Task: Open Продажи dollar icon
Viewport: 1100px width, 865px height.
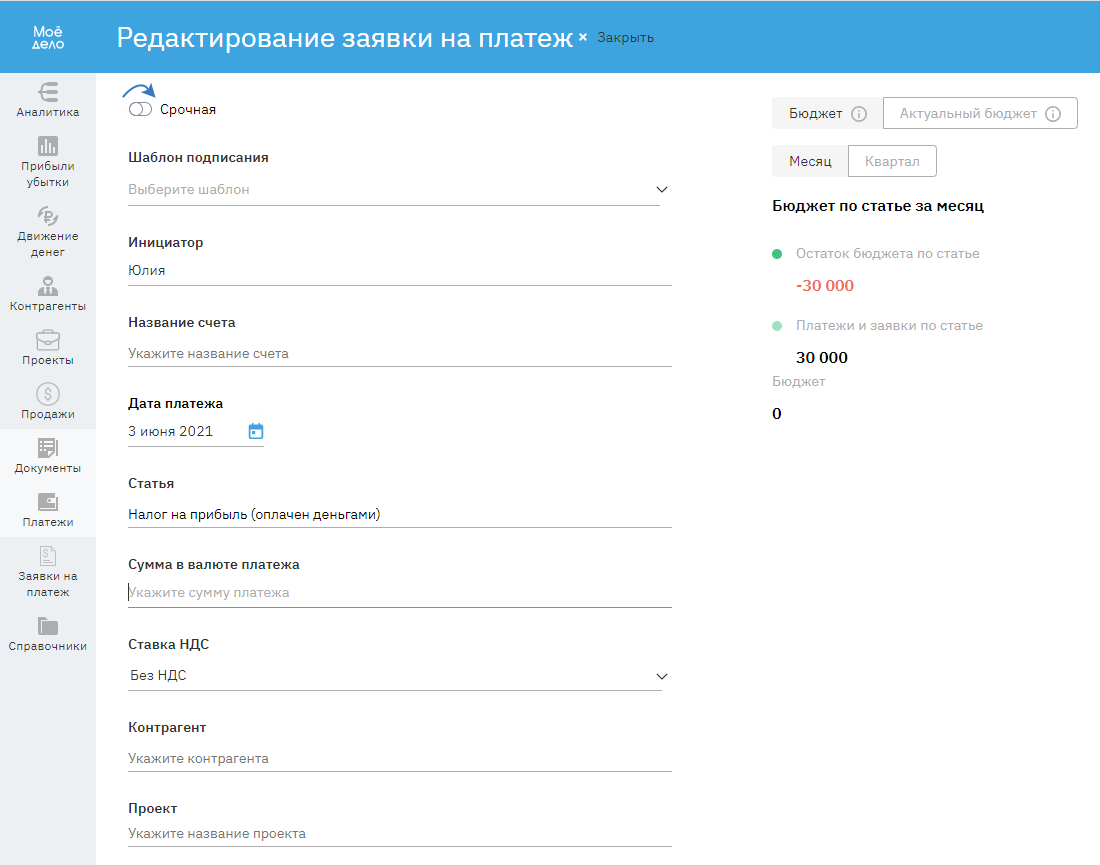Action: pos(47,394)
